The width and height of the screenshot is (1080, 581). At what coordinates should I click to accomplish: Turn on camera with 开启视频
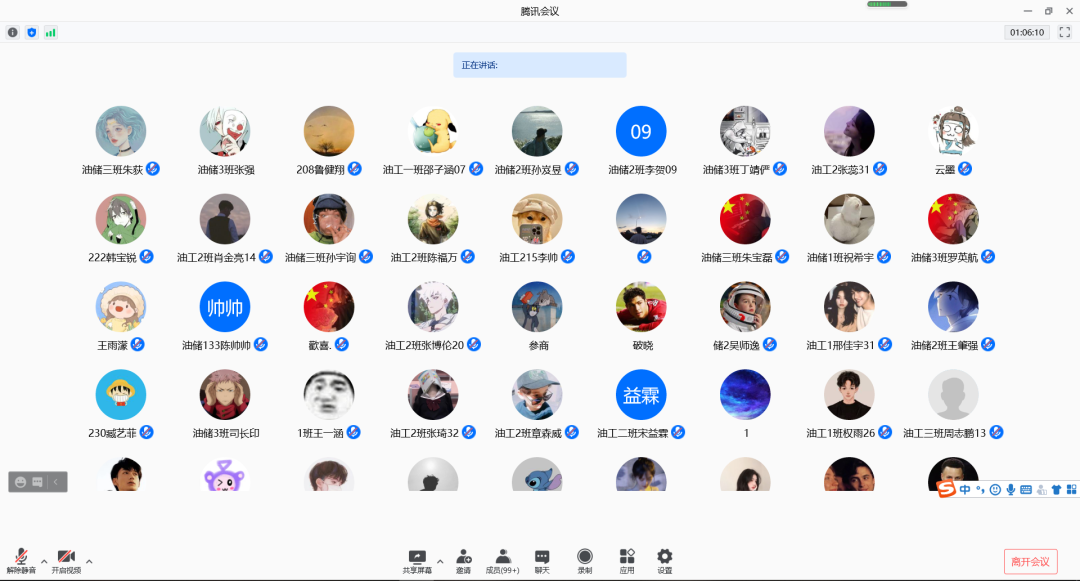point(66,560)
